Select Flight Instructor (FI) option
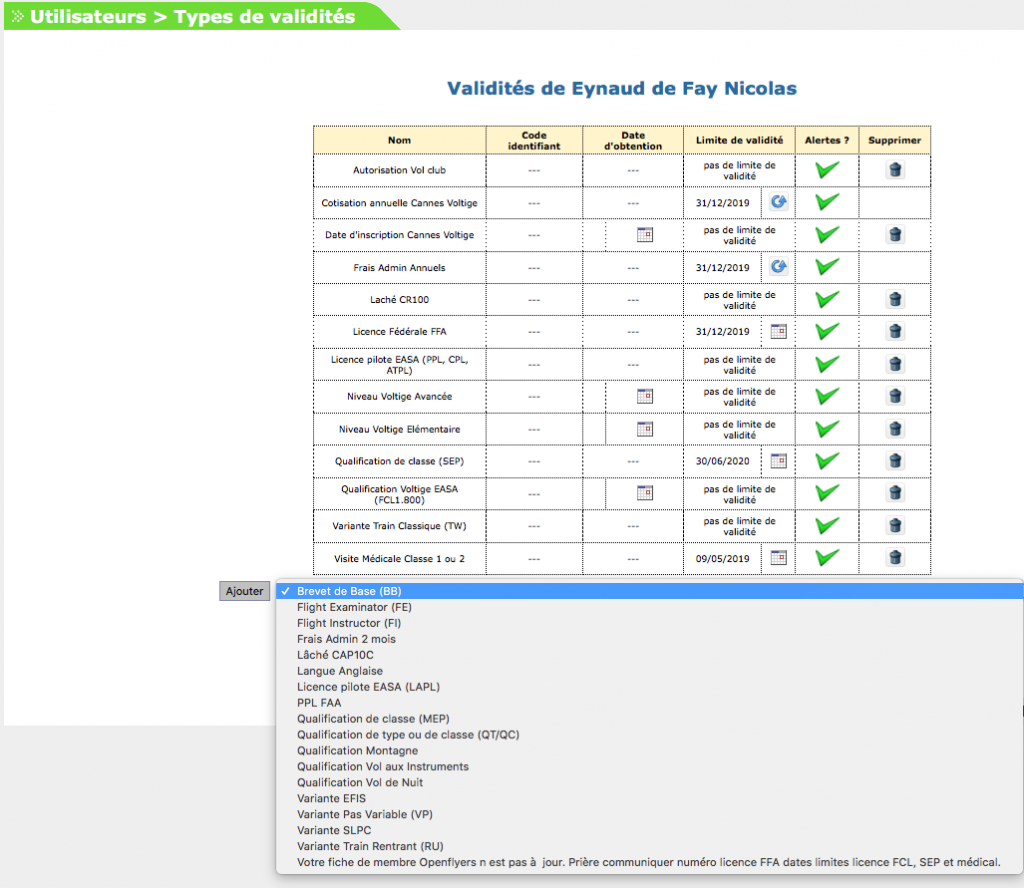 pos(650,623)
